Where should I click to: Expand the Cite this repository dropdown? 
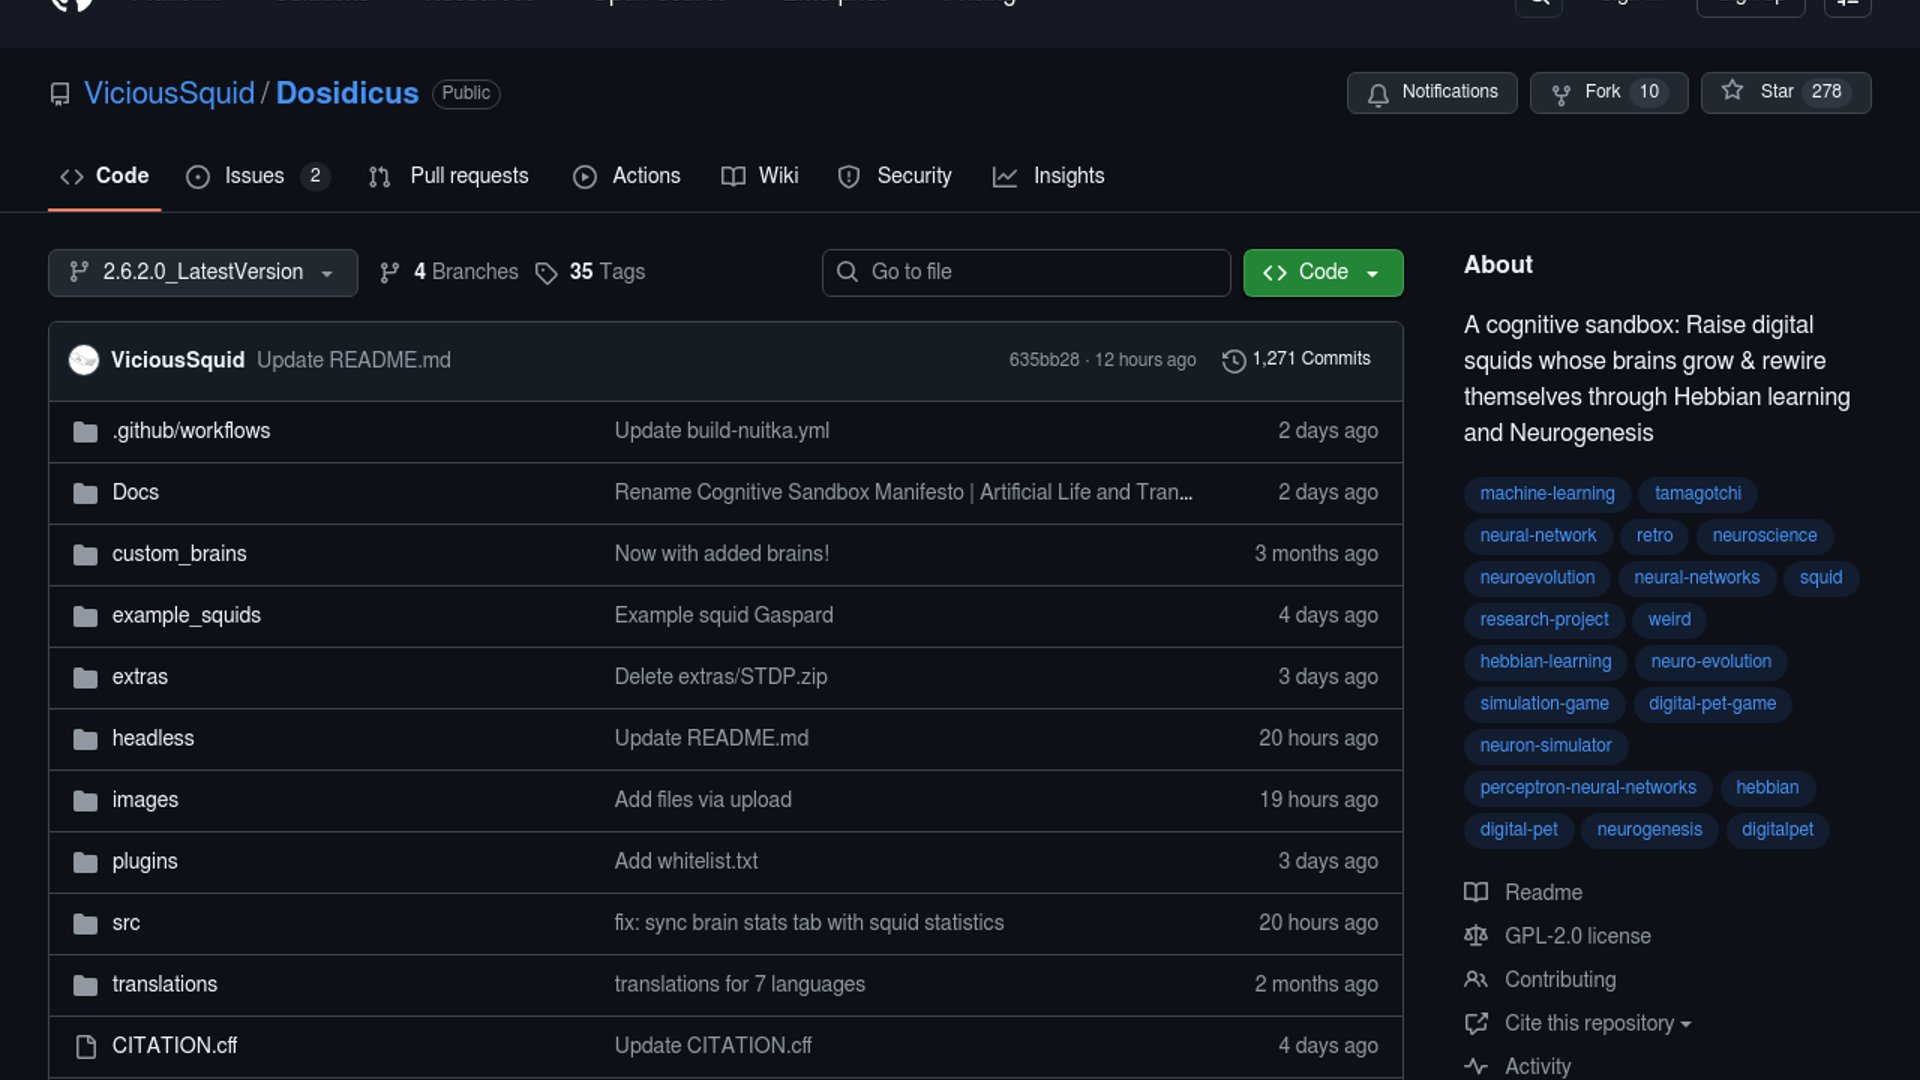[x=1597, y=1023]
